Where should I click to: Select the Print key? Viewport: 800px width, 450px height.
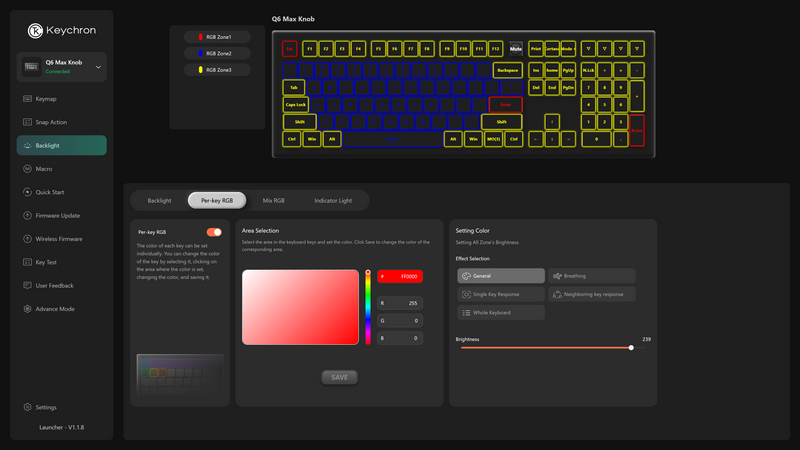pos(536,49)
